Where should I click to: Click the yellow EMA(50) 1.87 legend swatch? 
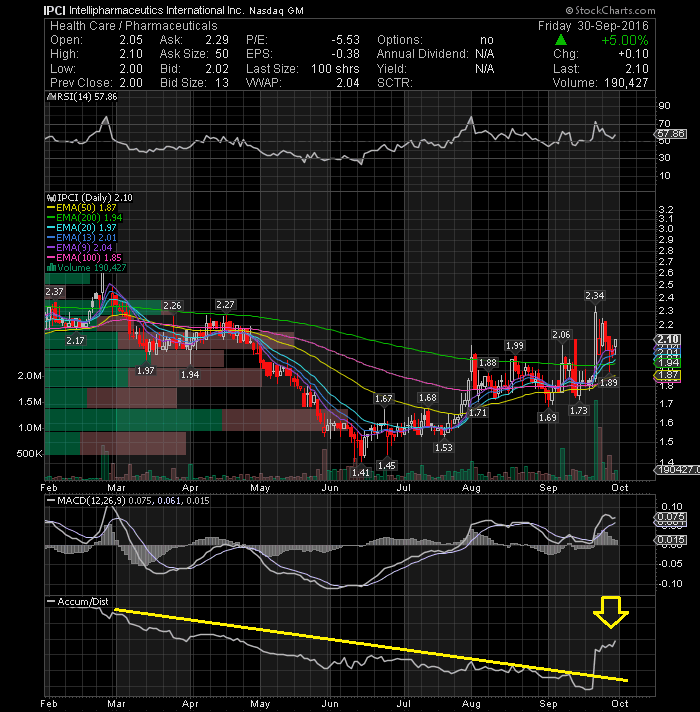coord(51,208)
